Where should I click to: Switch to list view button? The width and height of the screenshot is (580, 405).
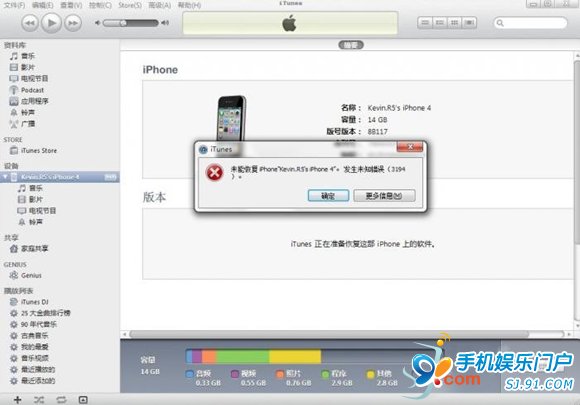pyautogui.click(x=425, y=23)
